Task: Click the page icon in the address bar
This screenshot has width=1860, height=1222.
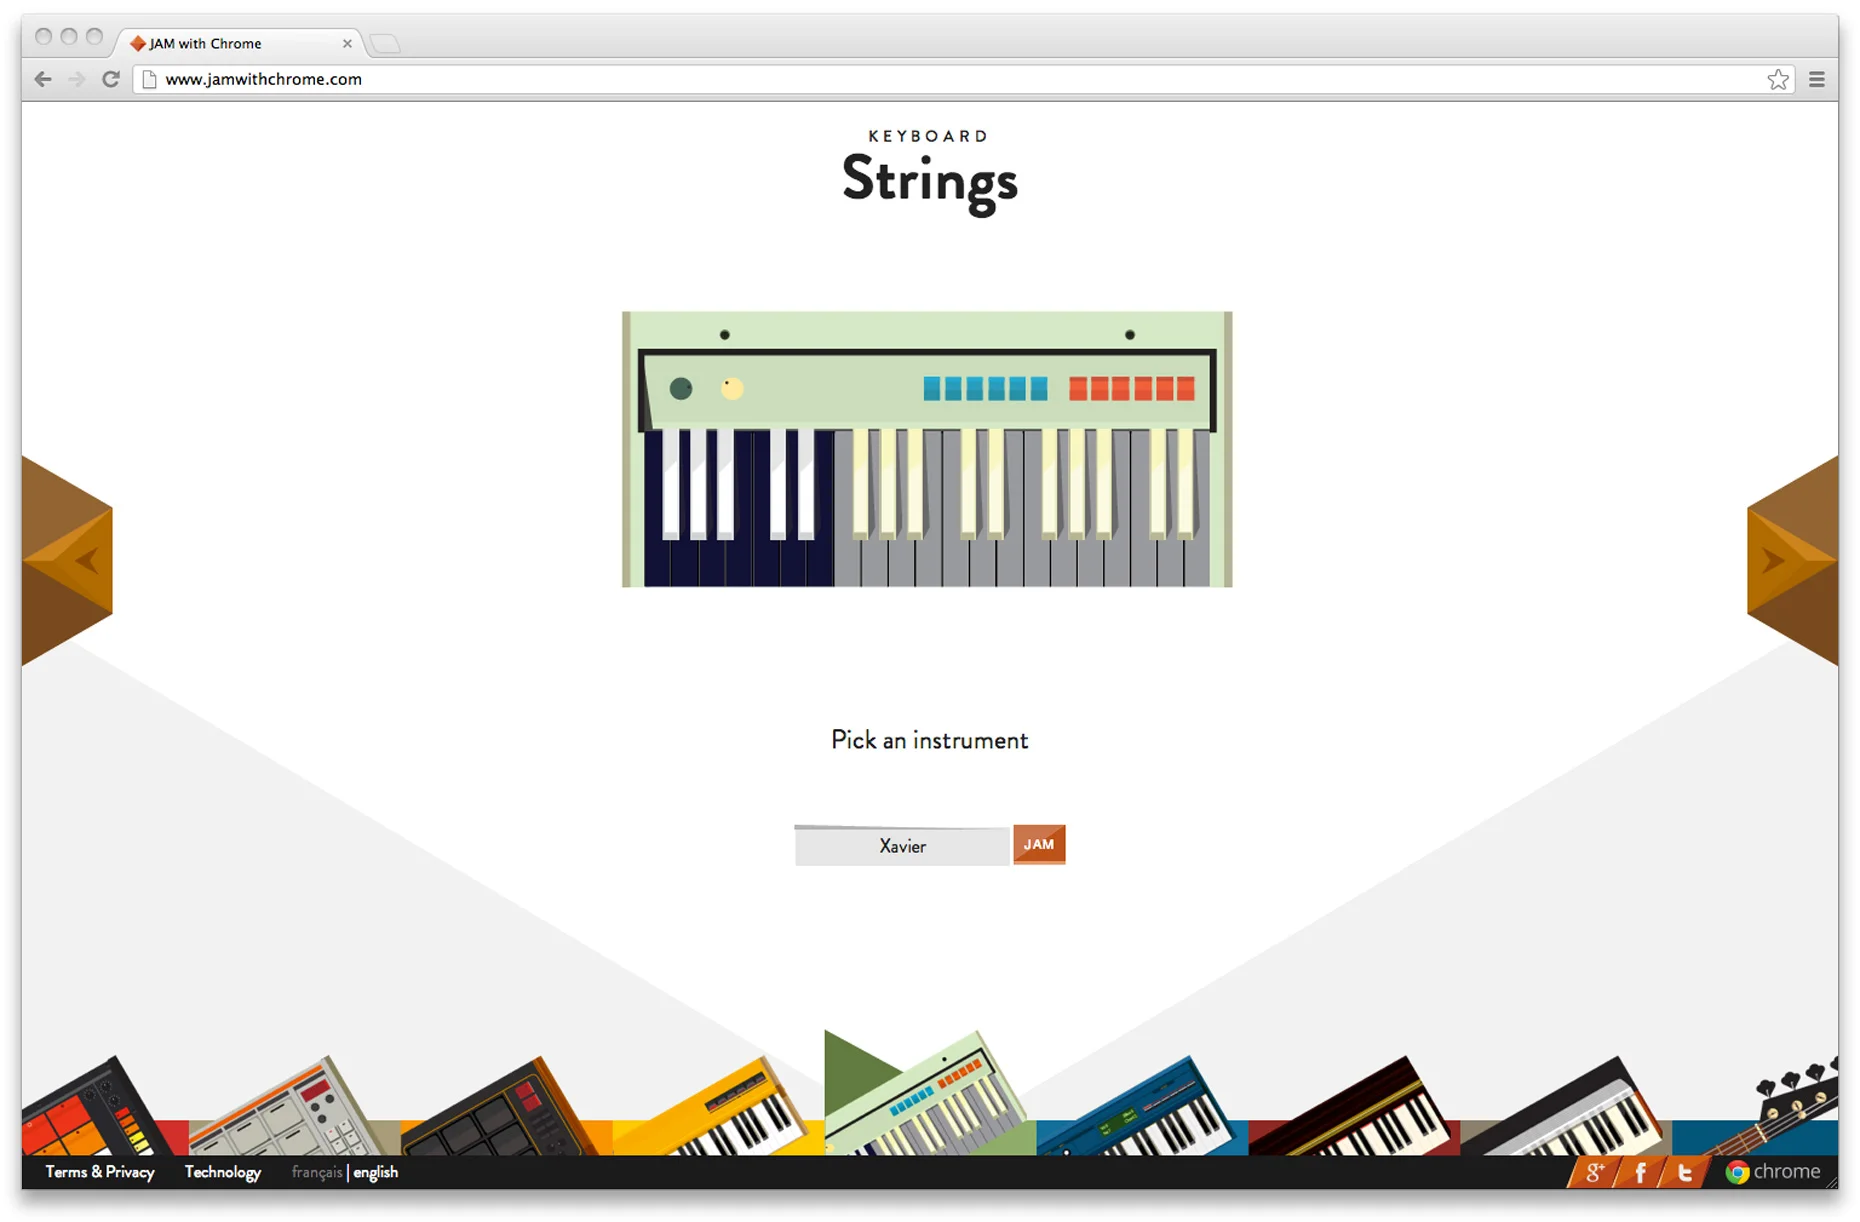Action: coord(150,79)
